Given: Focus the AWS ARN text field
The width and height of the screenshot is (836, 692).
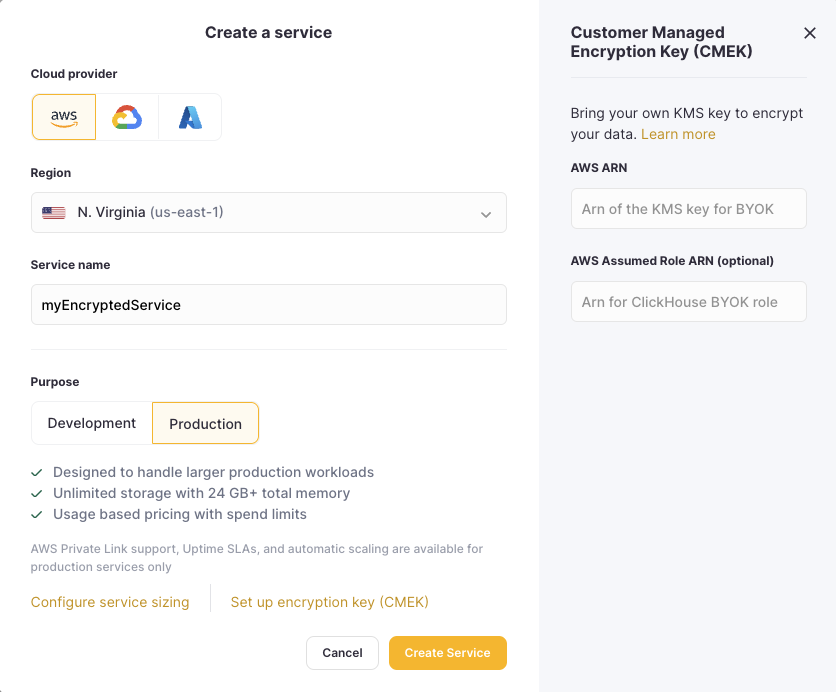Looking at the screenshot, I should point(688,209).
